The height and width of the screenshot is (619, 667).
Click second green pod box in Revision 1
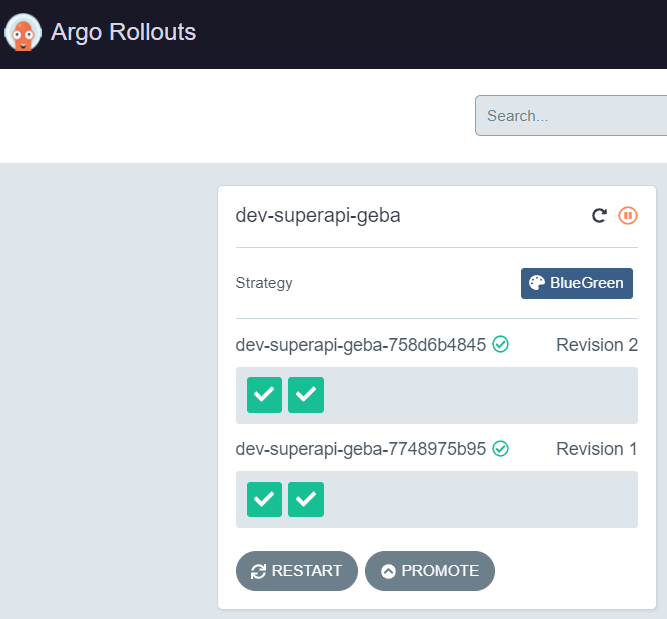pyautogui.click(x=306, y=499)
